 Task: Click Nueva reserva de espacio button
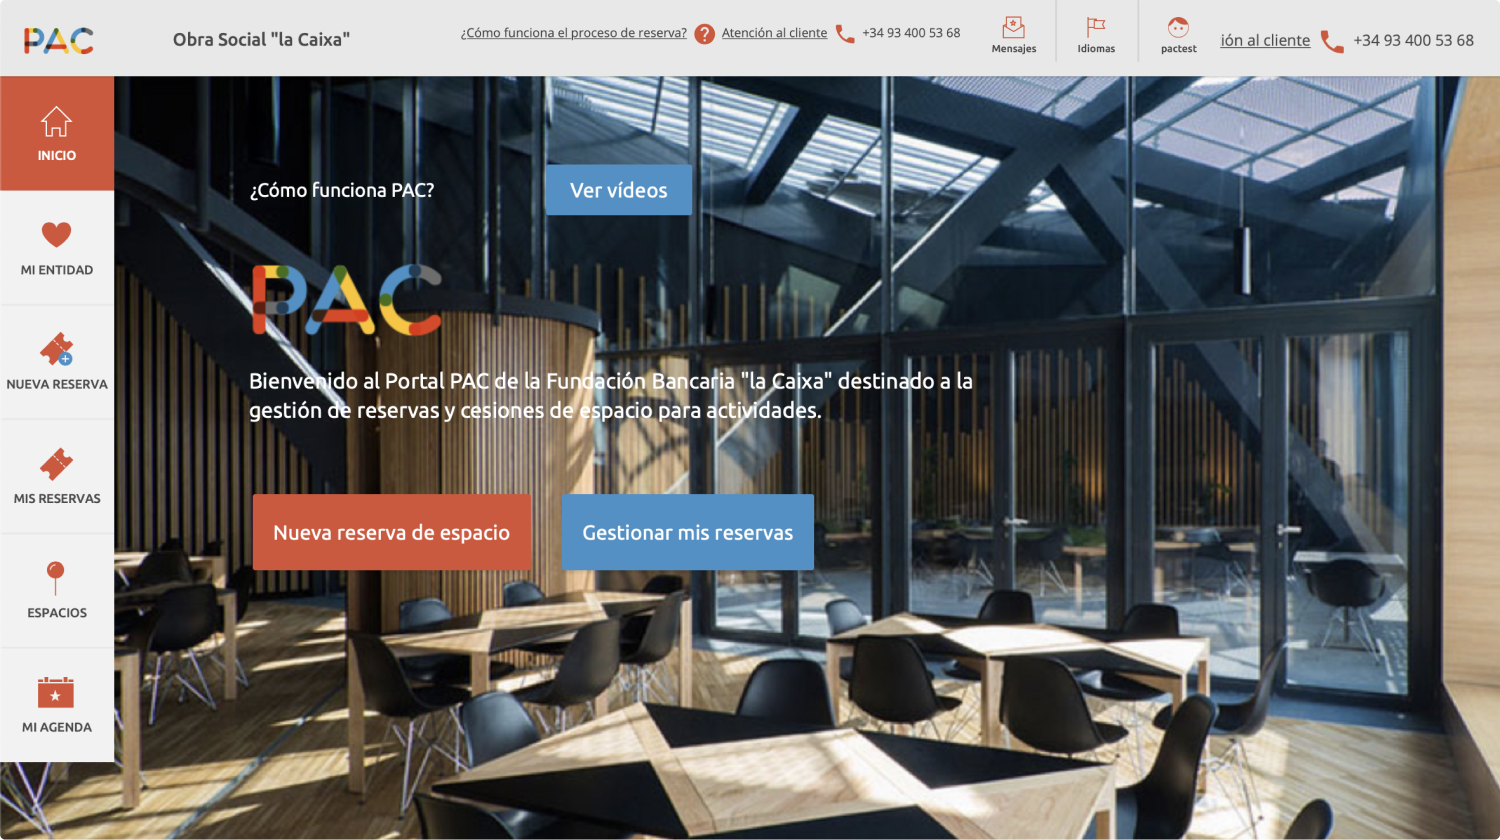coord(392,532)
